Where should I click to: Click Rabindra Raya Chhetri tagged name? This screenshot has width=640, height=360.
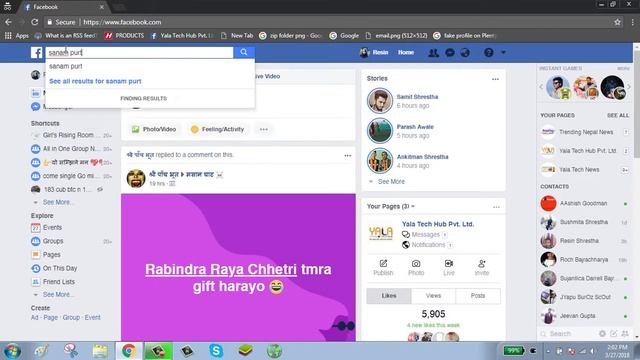click(221, 269)
